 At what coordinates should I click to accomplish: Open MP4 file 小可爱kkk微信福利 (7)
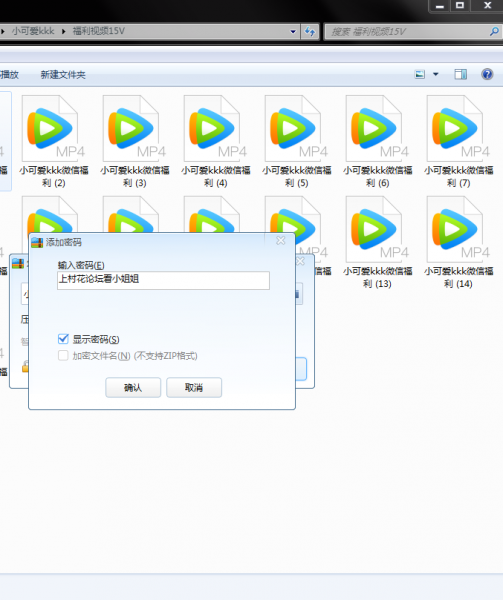(x=459, y=142)
